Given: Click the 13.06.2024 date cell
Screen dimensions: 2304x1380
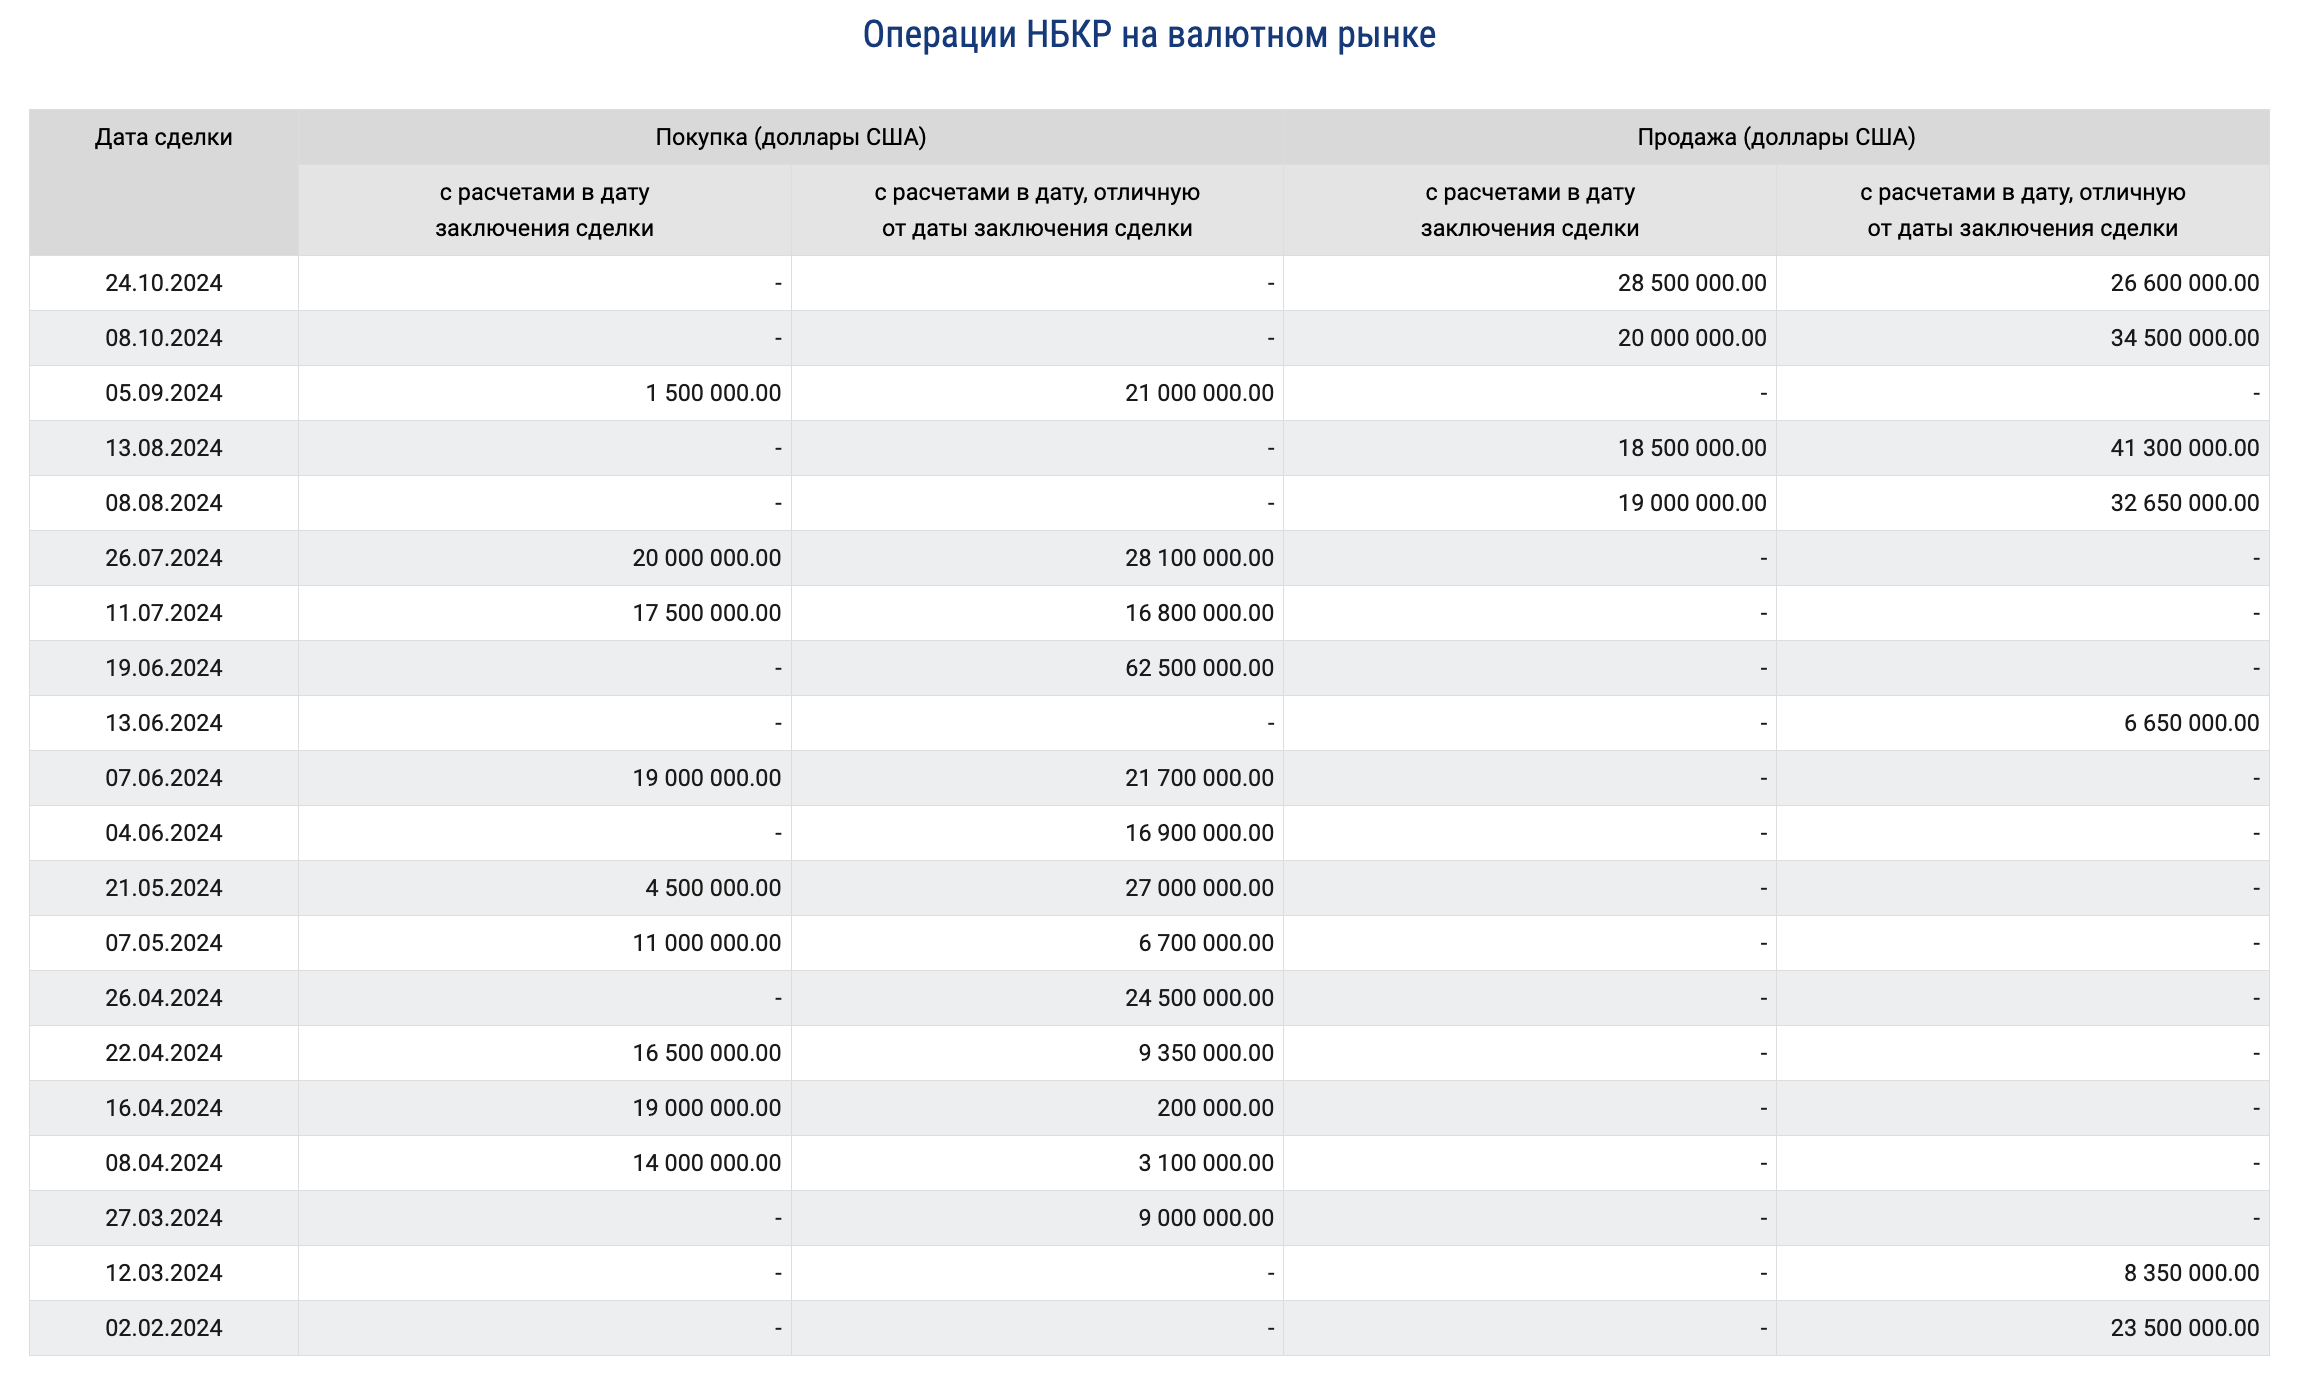Looking at the screenshot, I should point(163,723).
